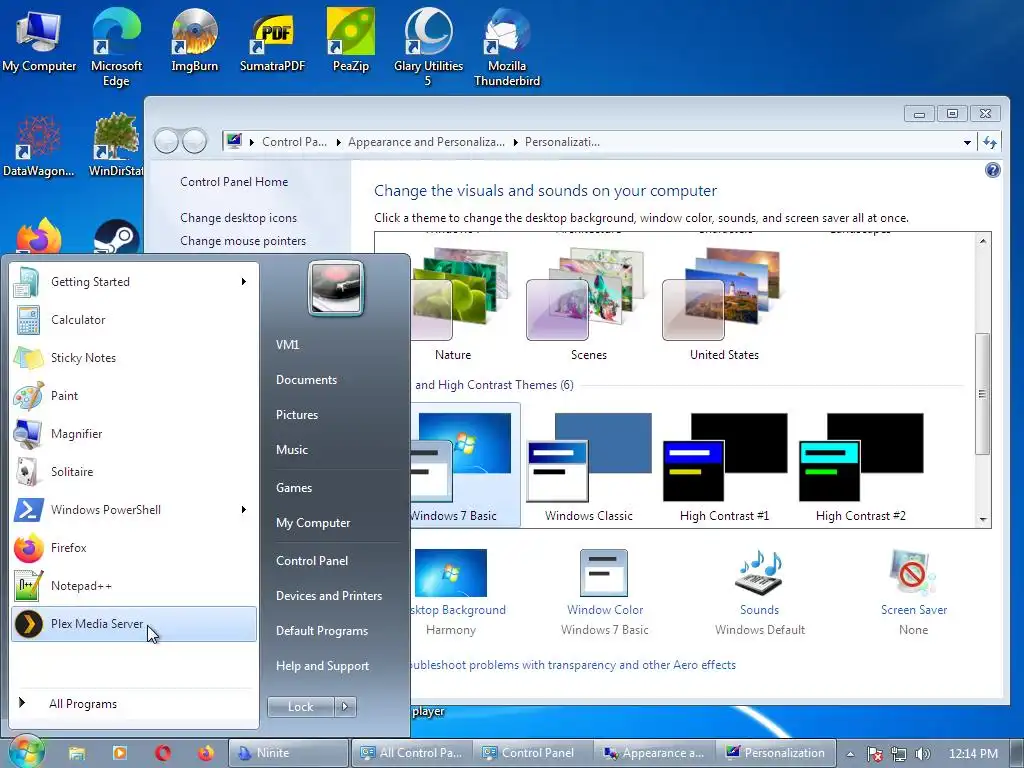
Task: Click the help question mark icon
Action: pyautogui.click(x=993, y=170)
